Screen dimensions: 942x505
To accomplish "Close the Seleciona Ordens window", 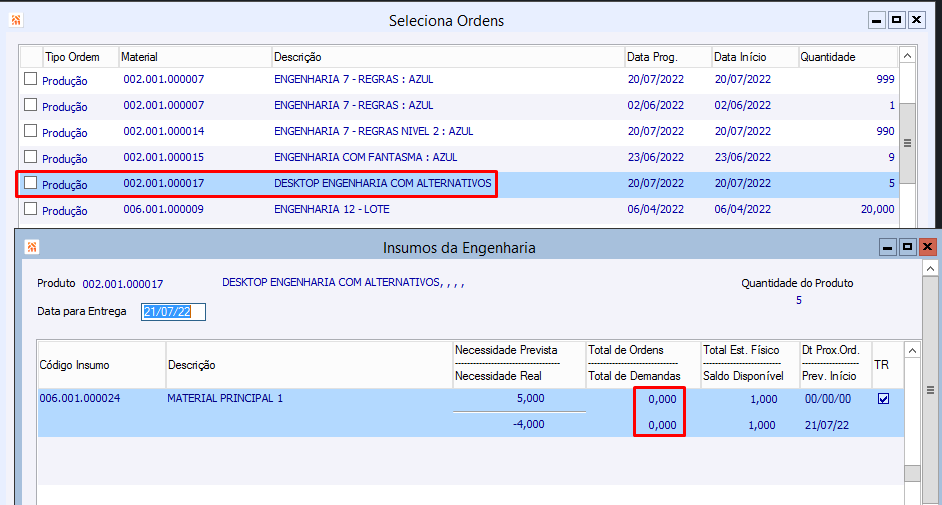I will tap(916, 20).
